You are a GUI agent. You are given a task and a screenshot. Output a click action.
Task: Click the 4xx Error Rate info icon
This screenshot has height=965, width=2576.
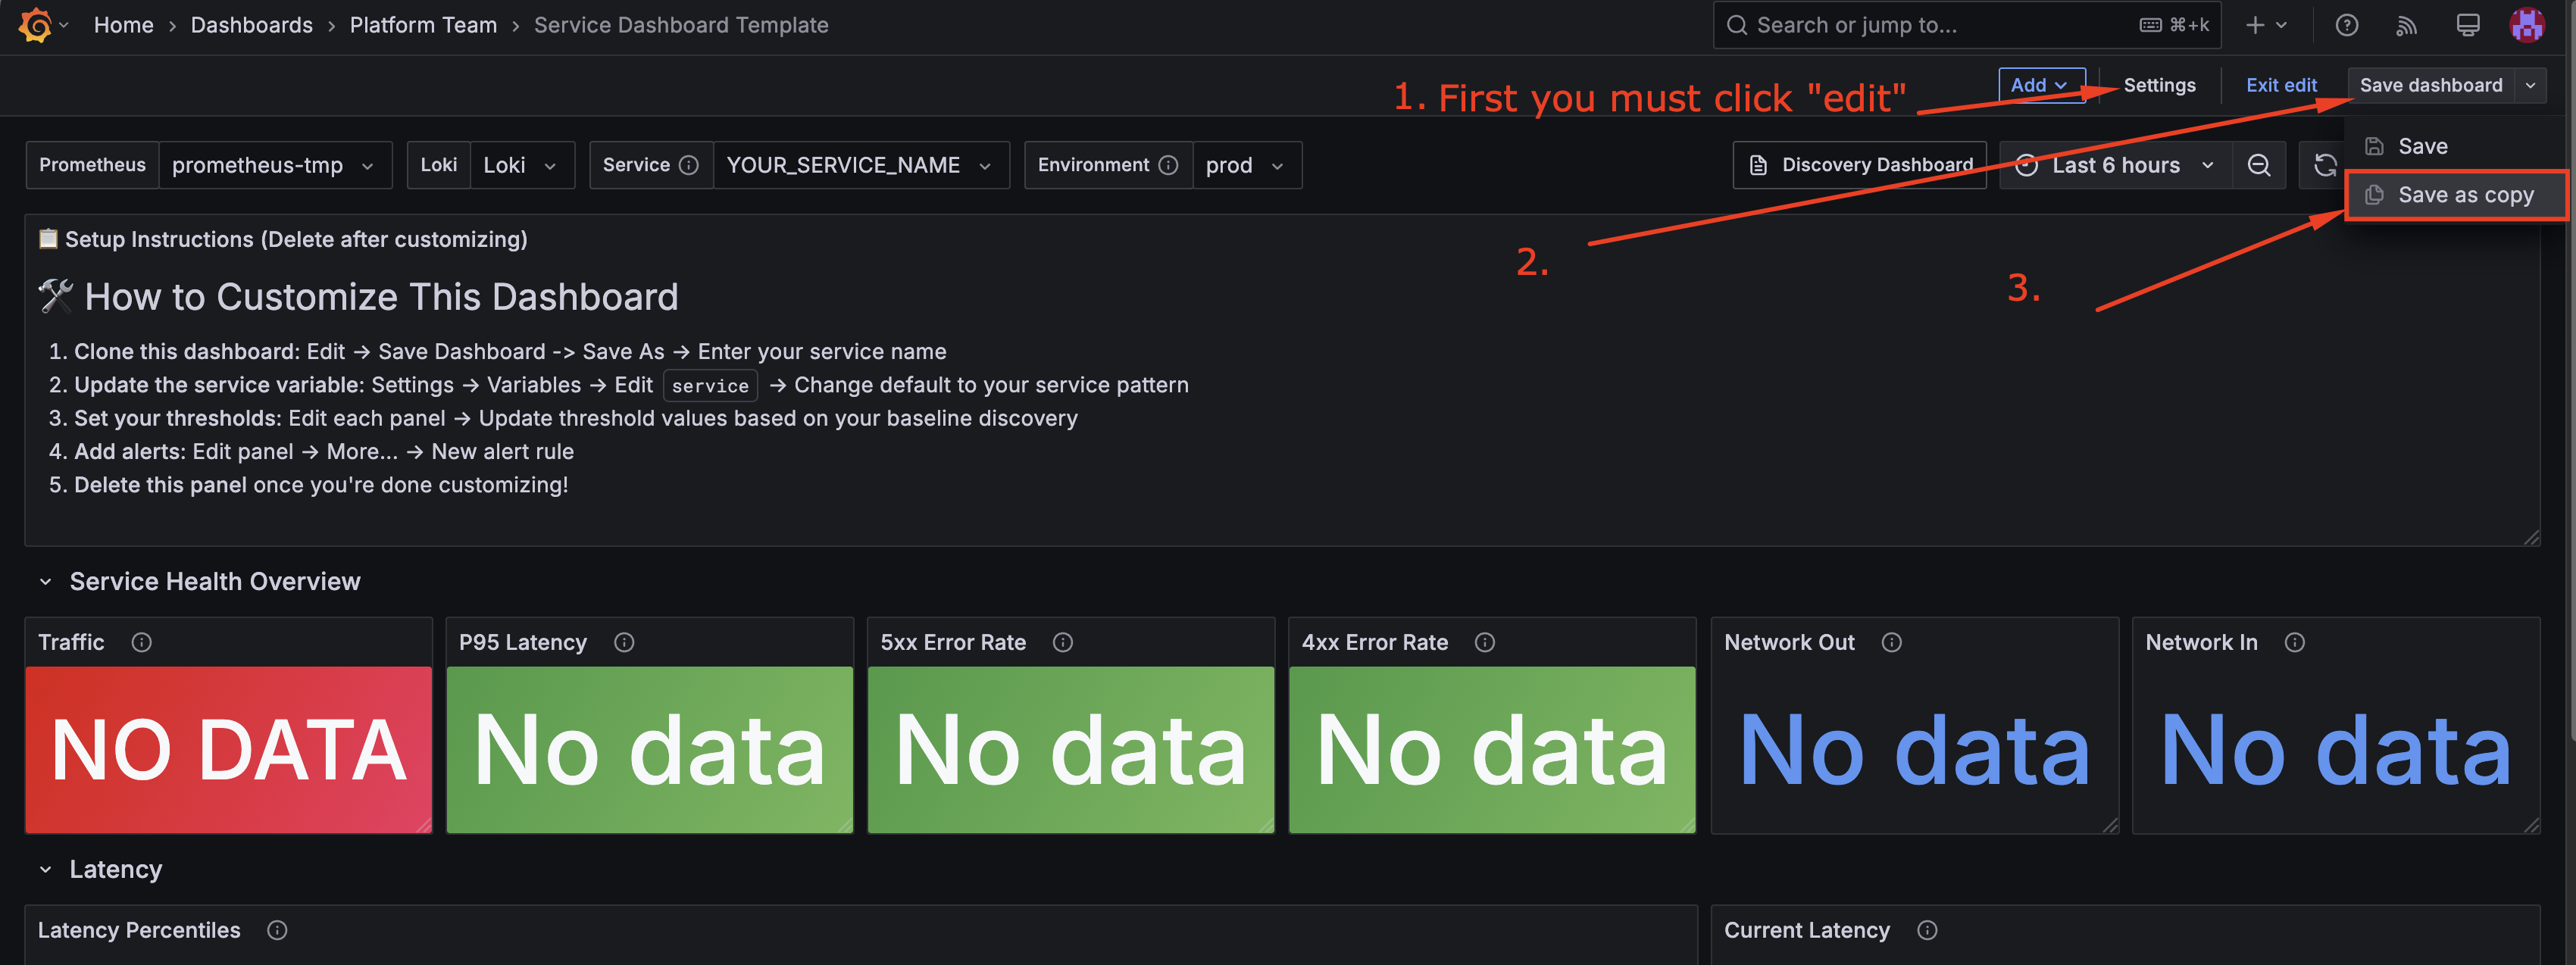click(1485, 642)
